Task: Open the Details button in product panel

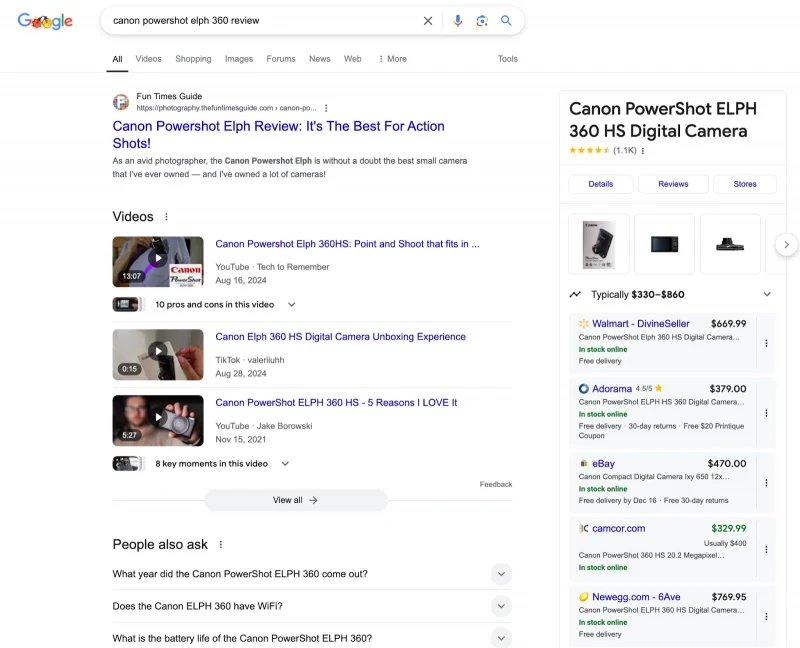Action: [x=601, y=184]
